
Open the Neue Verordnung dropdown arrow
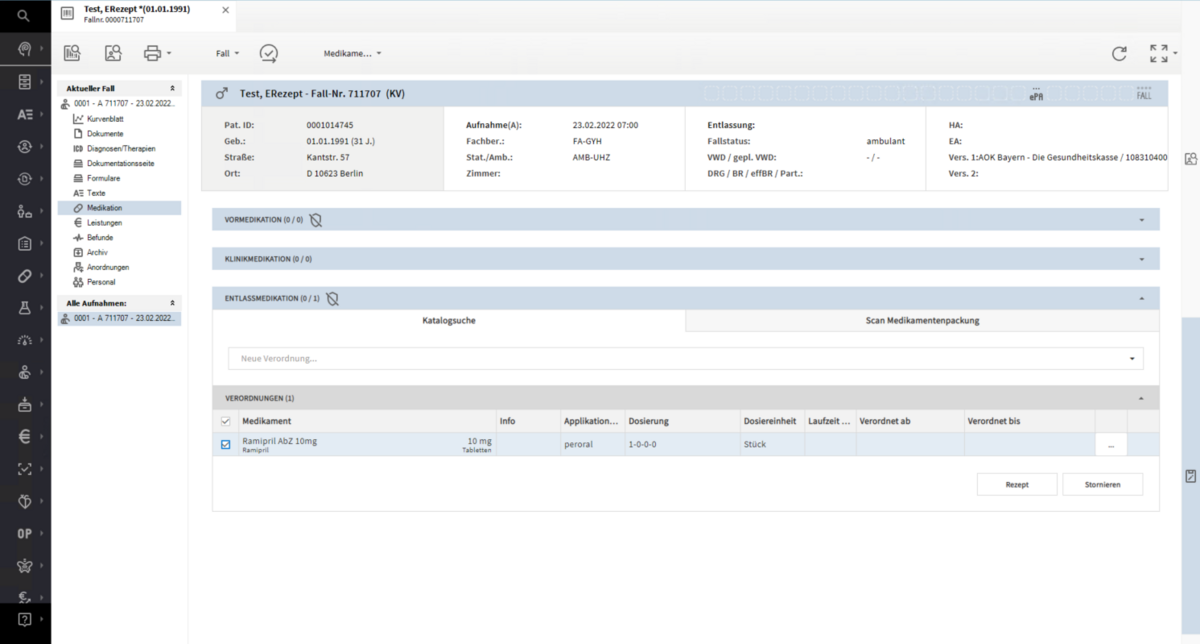pyautogui.click(x=1132, y=358)
